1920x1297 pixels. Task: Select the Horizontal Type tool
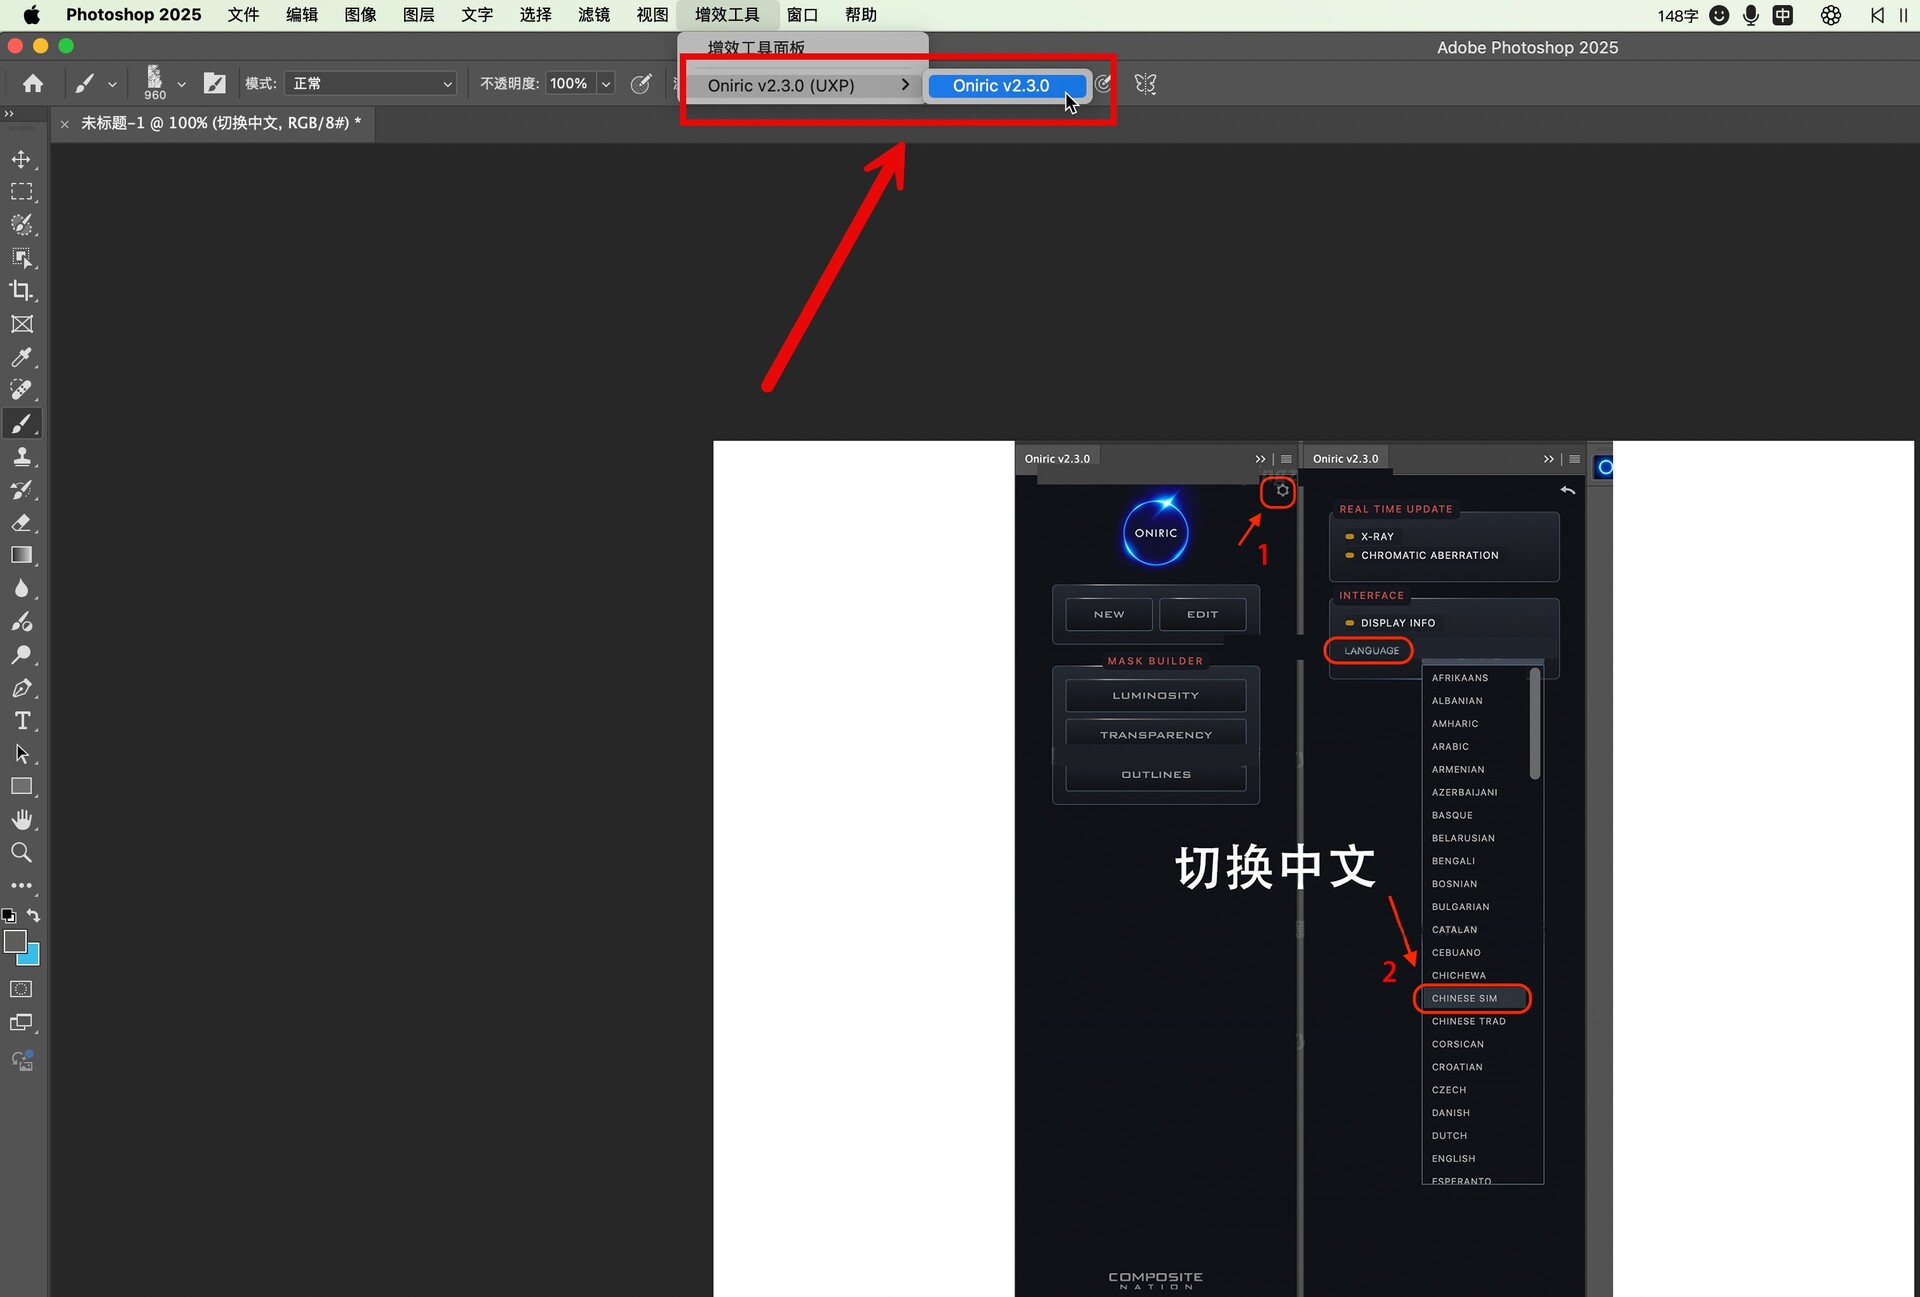pos(21,721)
